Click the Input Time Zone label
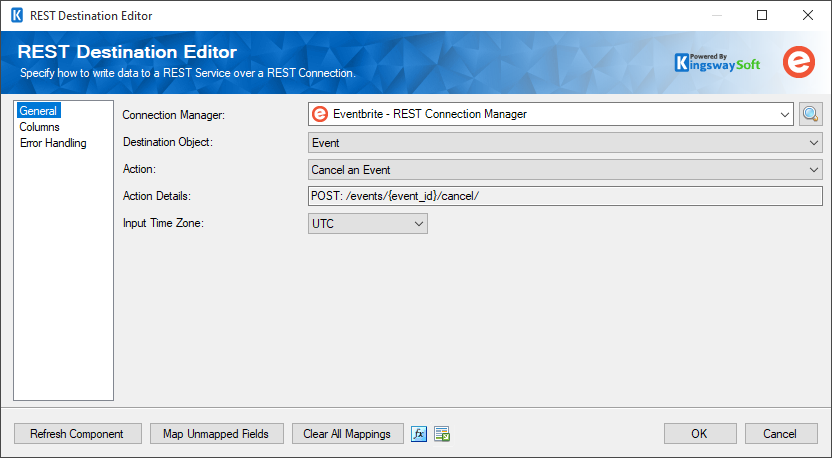The width and height of the screenshot is (832, 458). pos(163,223)
